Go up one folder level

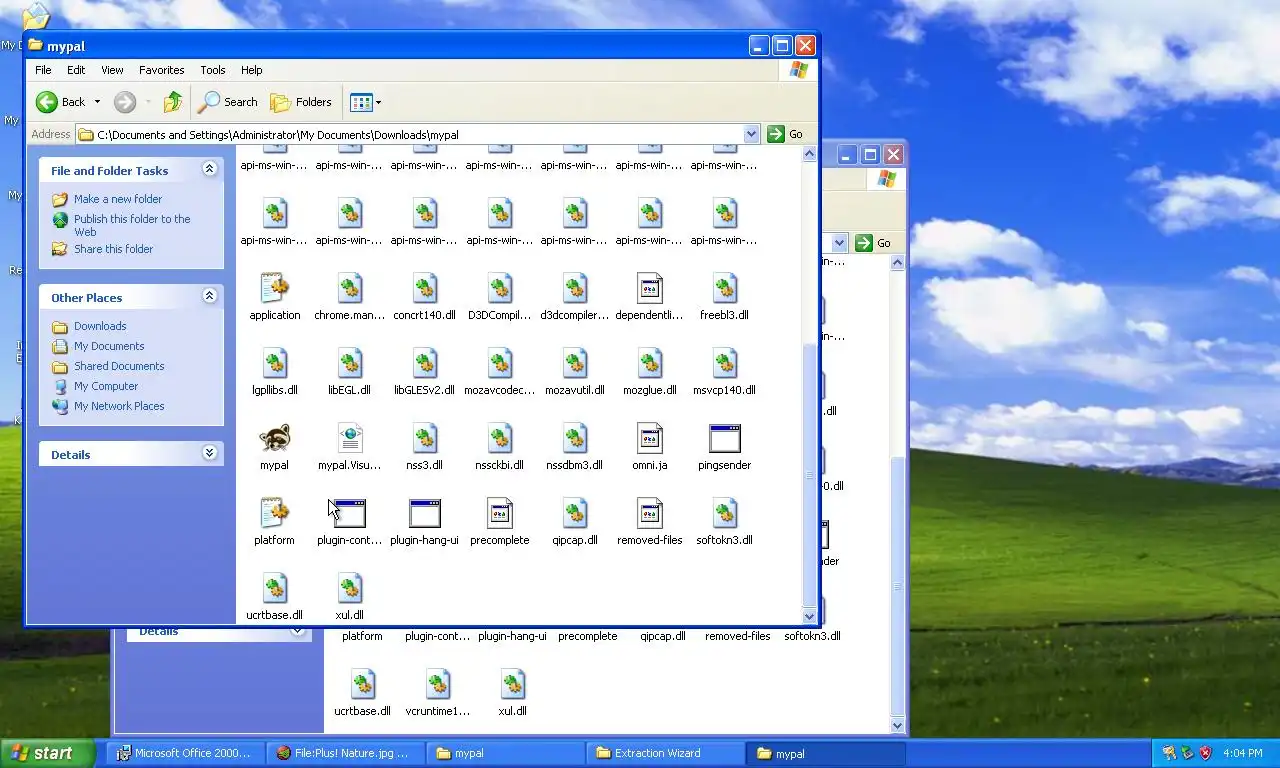(173, 102)
